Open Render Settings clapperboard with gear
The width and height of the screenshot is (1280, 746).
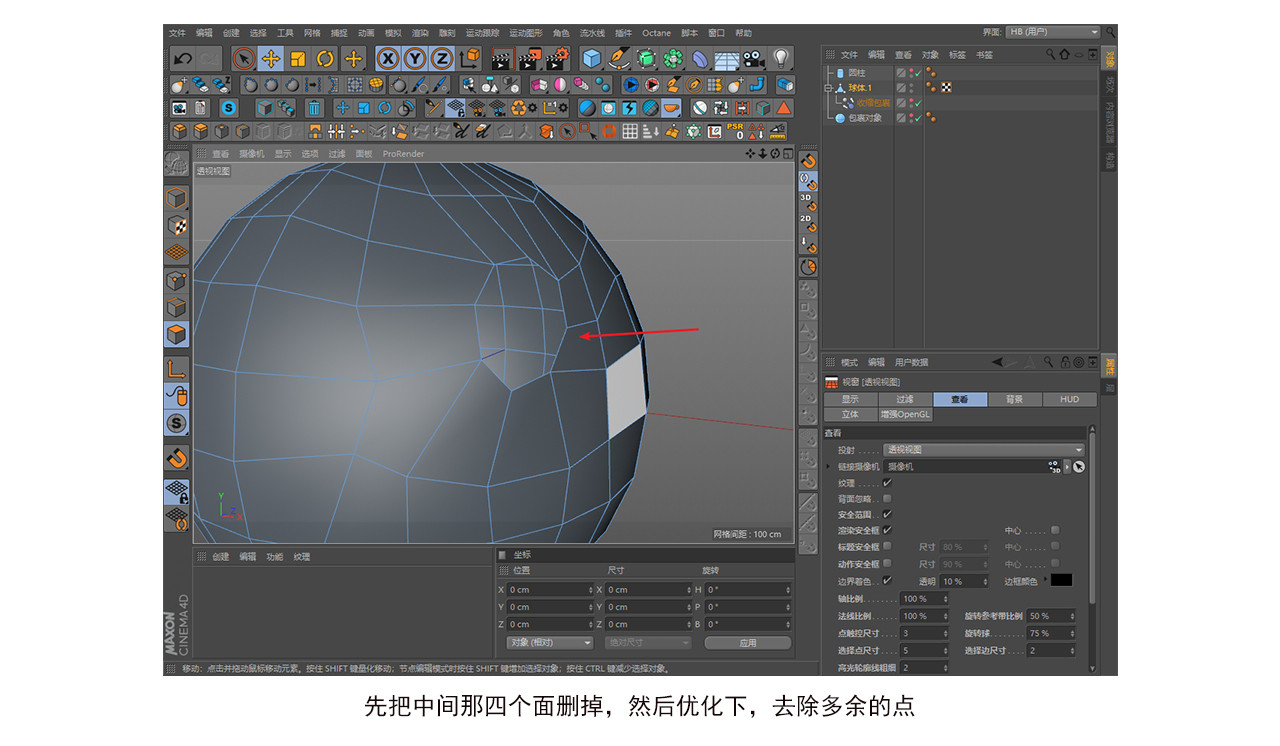[x=556, y=59]
